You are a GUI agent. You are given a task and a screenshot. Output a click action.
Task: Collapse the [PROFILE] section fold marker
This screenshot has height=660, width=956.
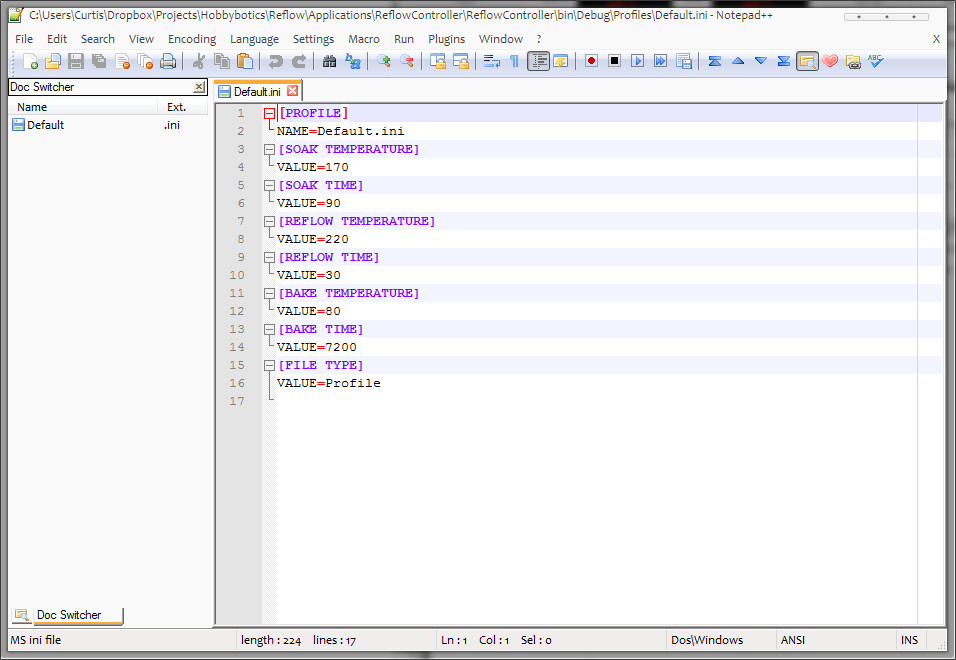coord(269,113)
